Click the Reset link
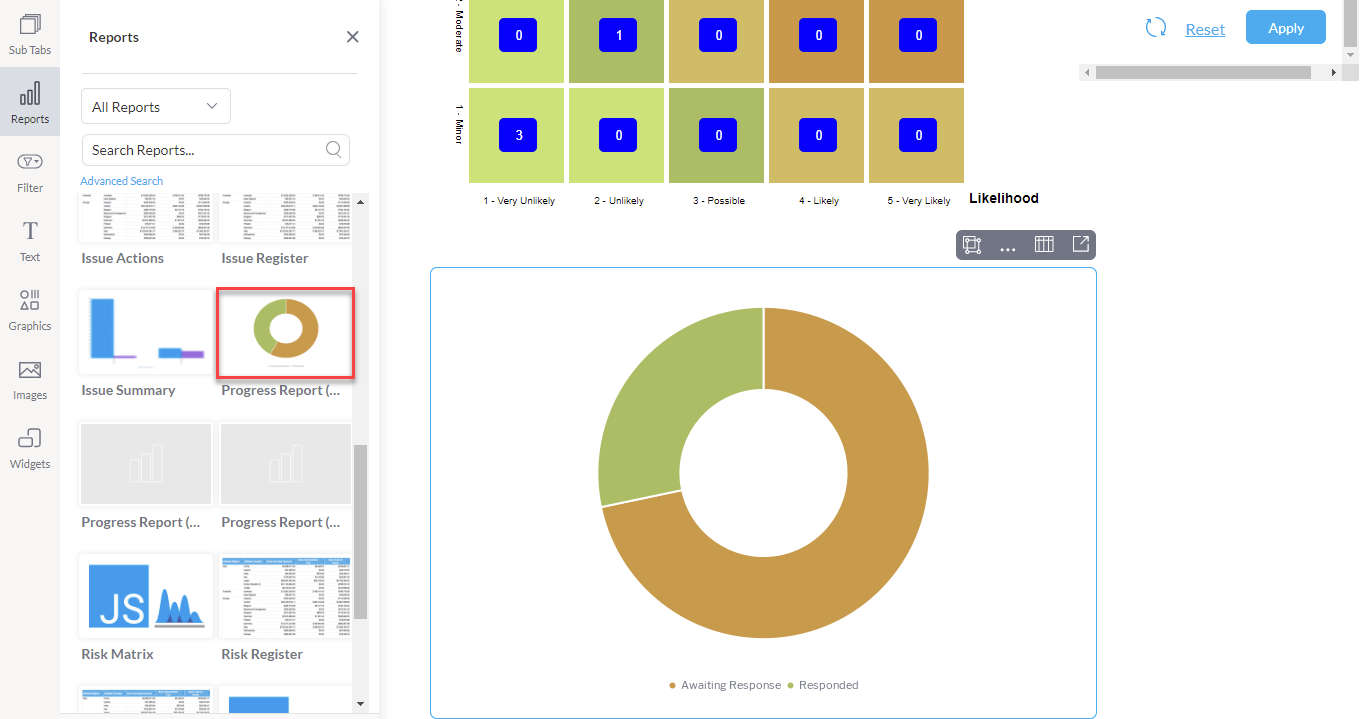 tap(1205, 29)
